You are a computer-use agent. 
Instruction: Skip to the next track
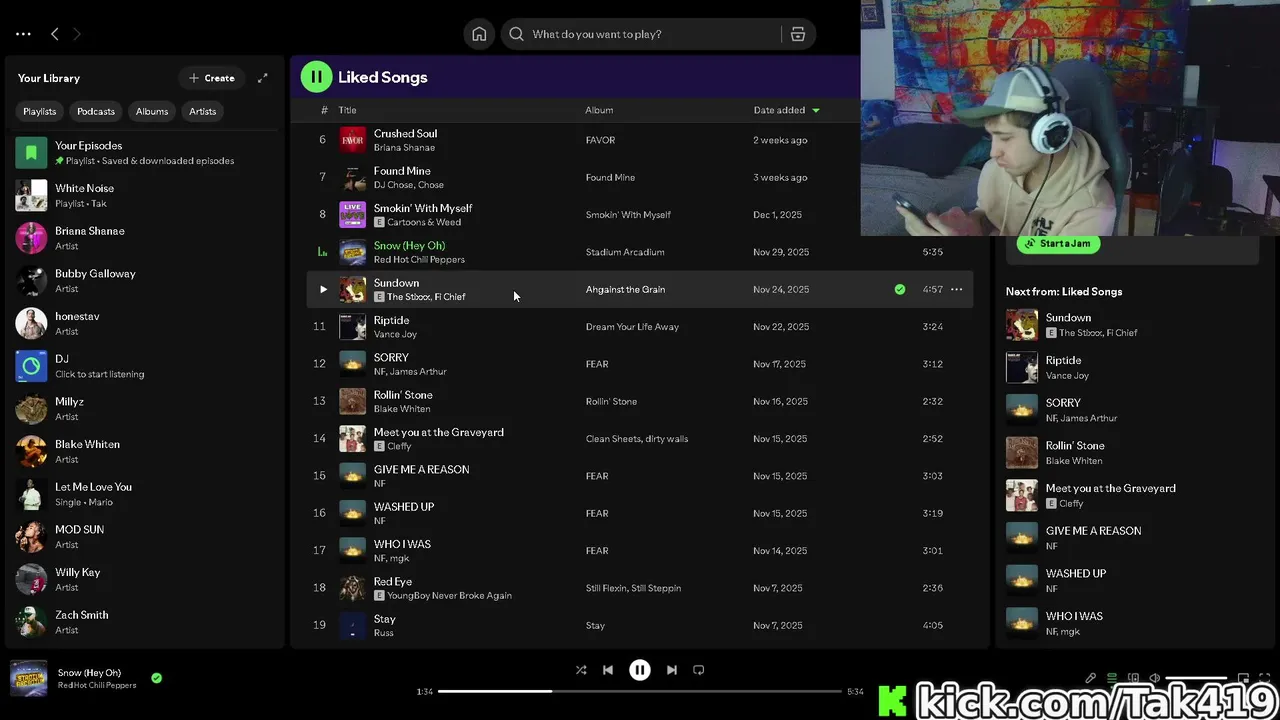coord(672,670)
